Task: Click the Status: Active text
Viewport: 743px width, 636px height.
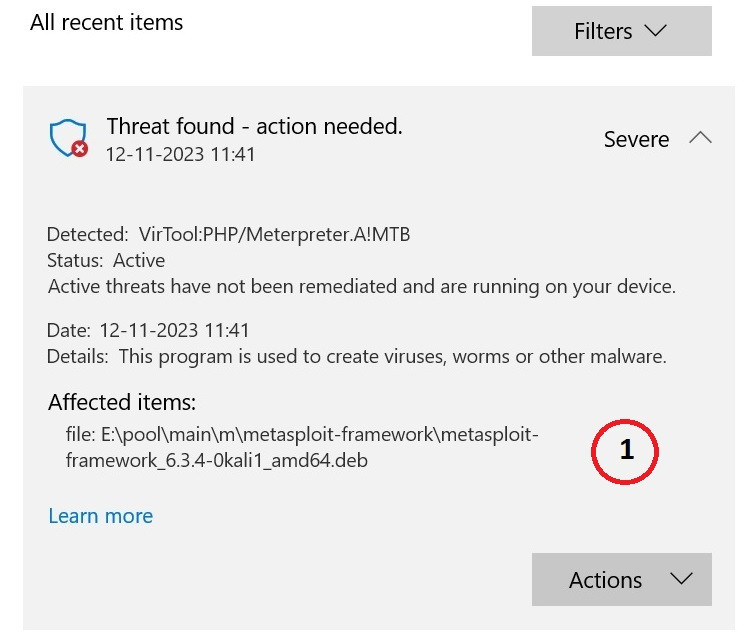Action: click(106, 261)
